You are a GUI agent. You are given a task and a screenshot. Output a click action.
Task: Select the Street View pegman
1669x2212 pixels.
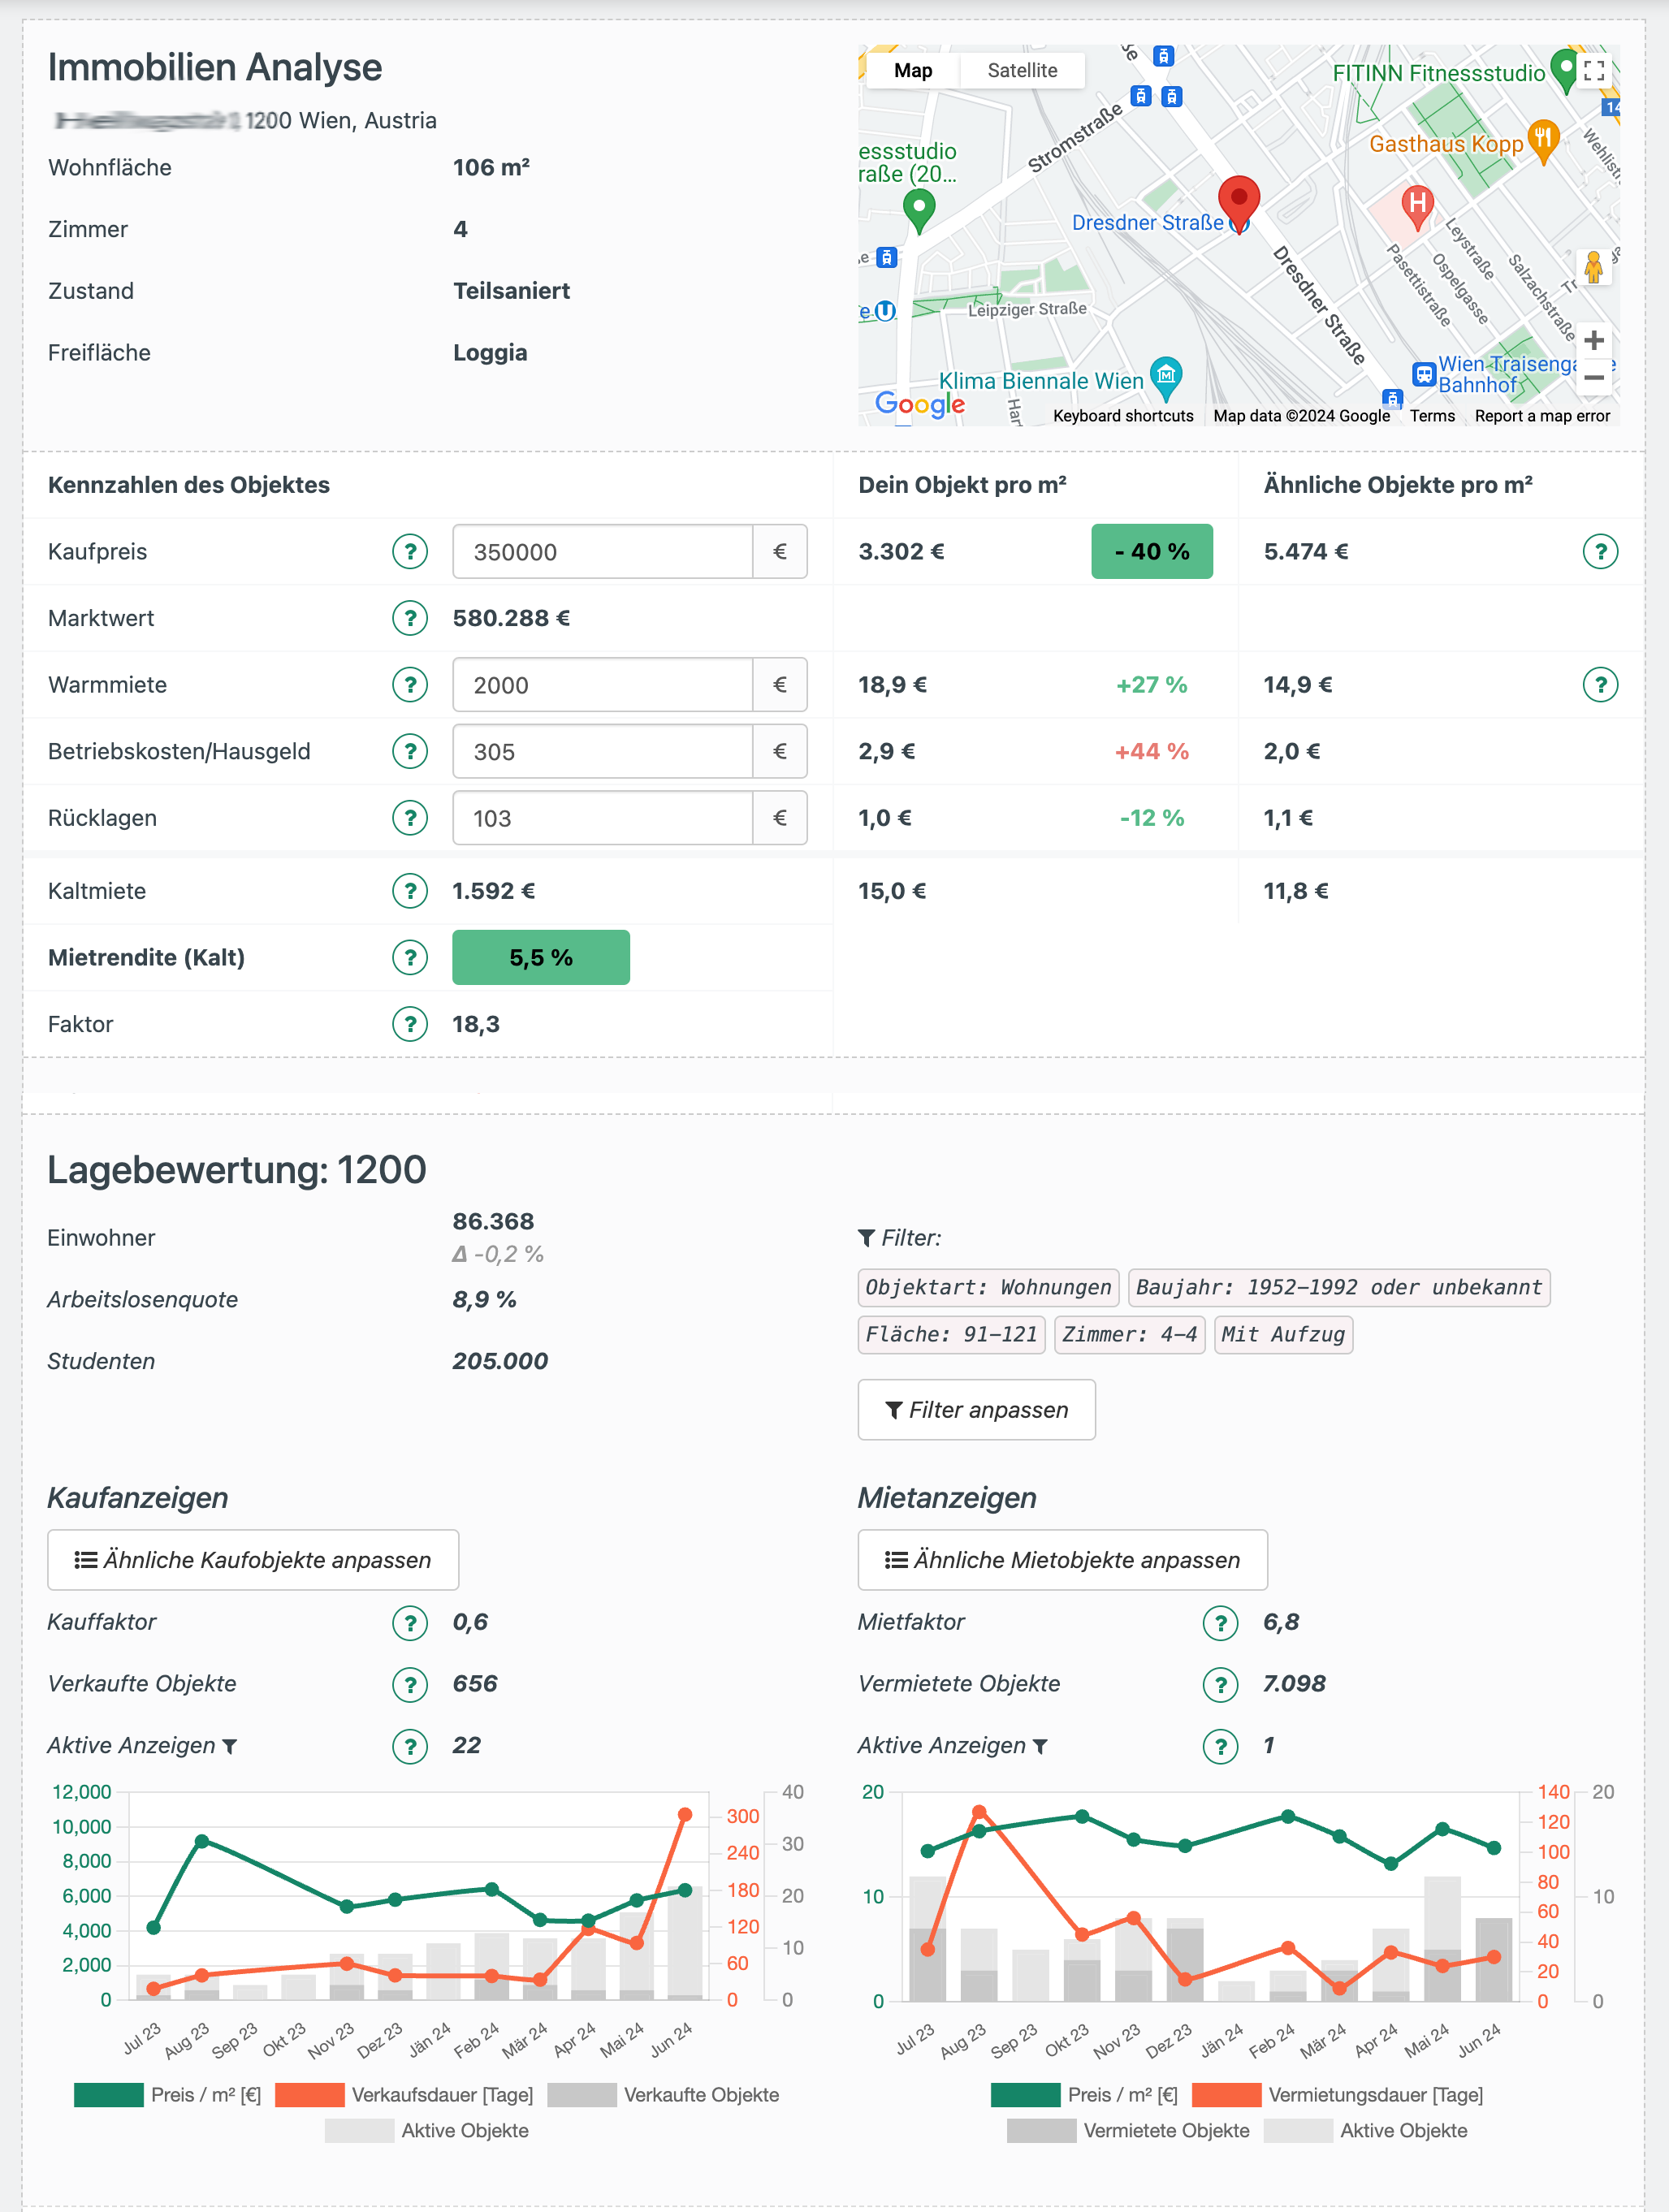pos(1593,267)
